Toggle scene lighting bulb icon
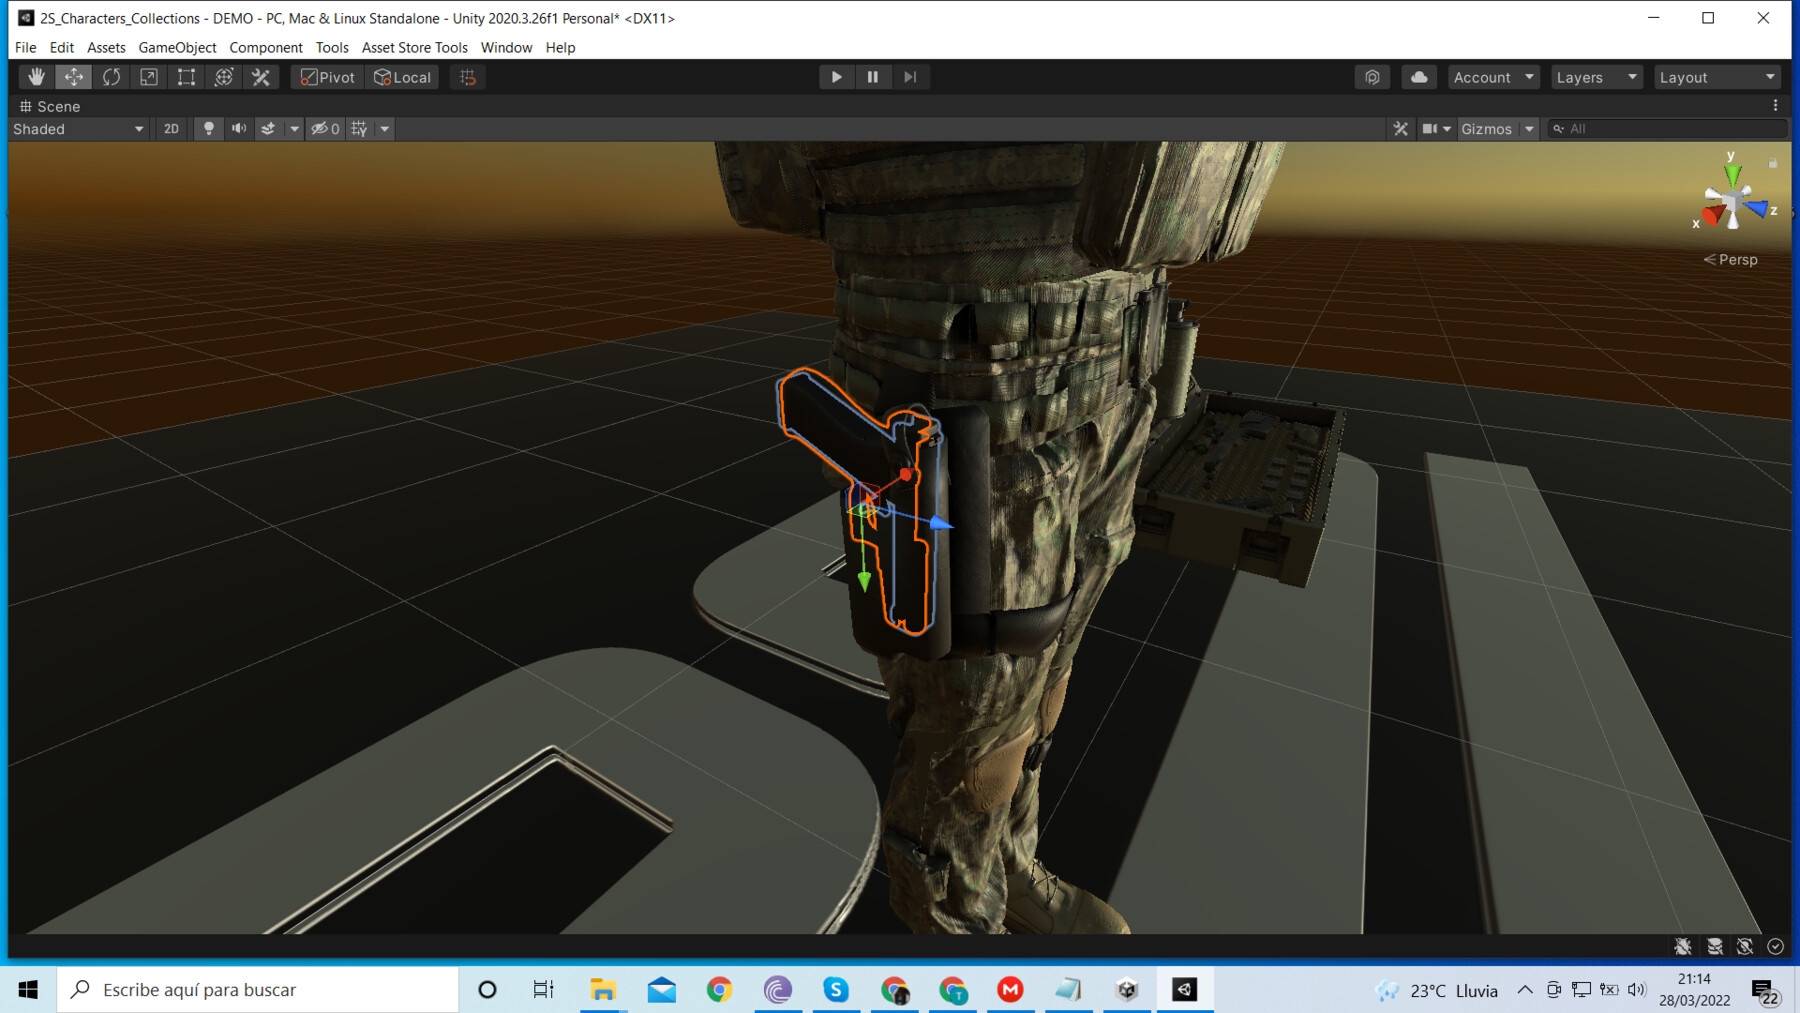This screenshot has height=1013, width=1800. 209,128
